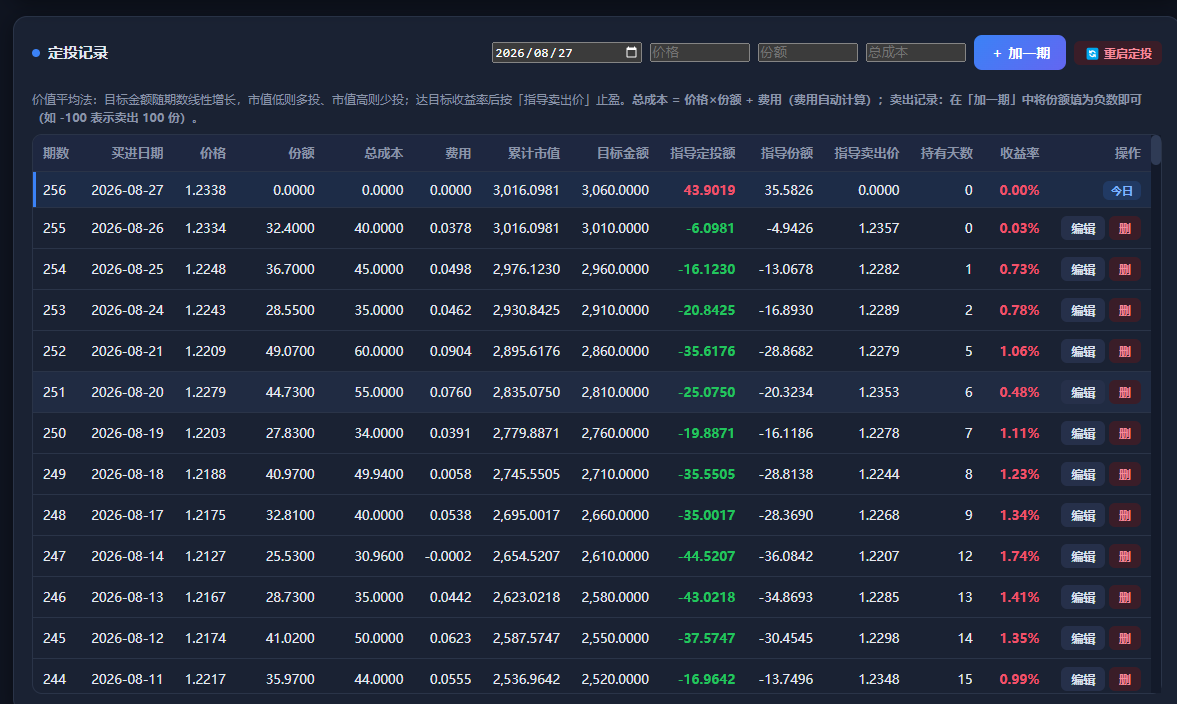Edit the record for period 251

pos(1082,393)
